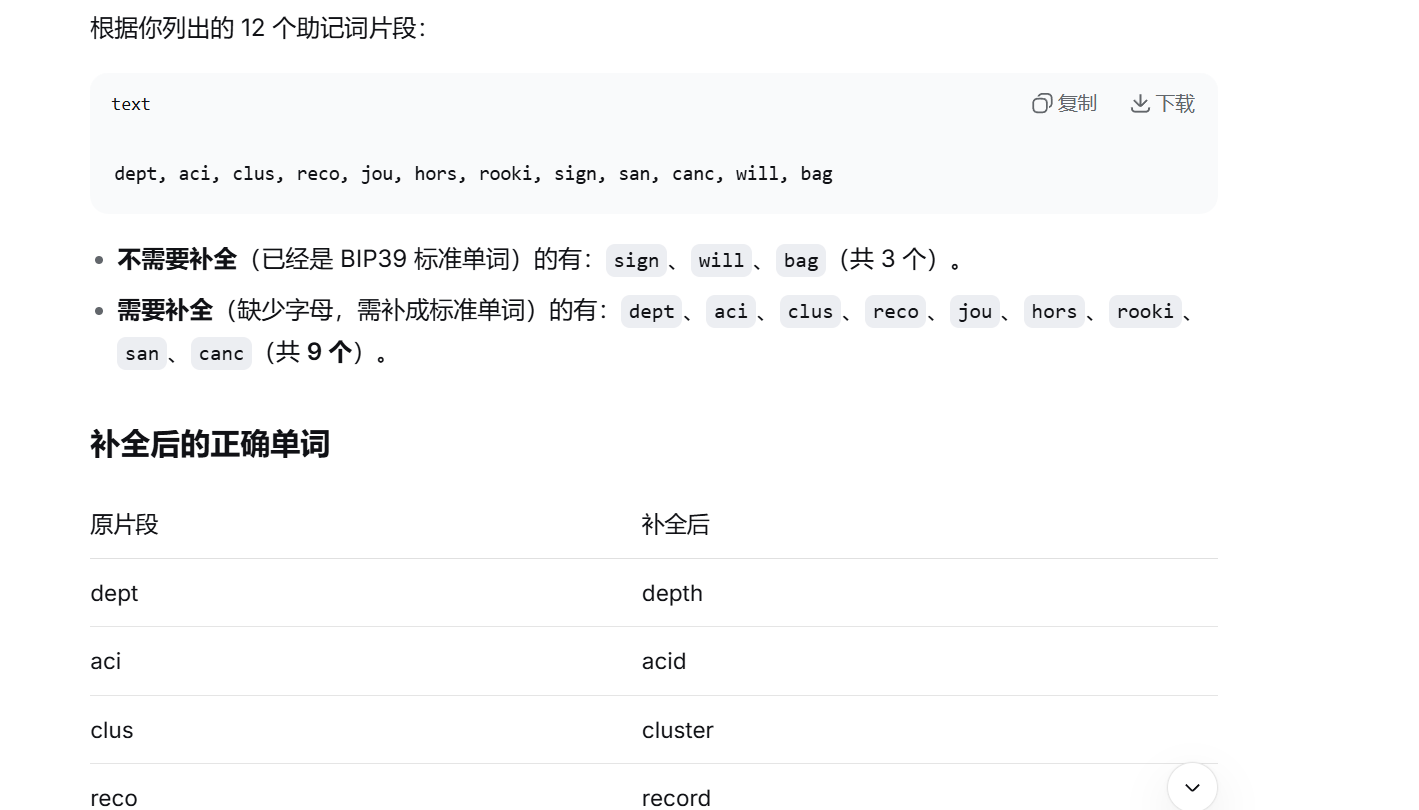Click table cell 'aci' in first column
Viewport: 1419px width, 810px height.
105,661
